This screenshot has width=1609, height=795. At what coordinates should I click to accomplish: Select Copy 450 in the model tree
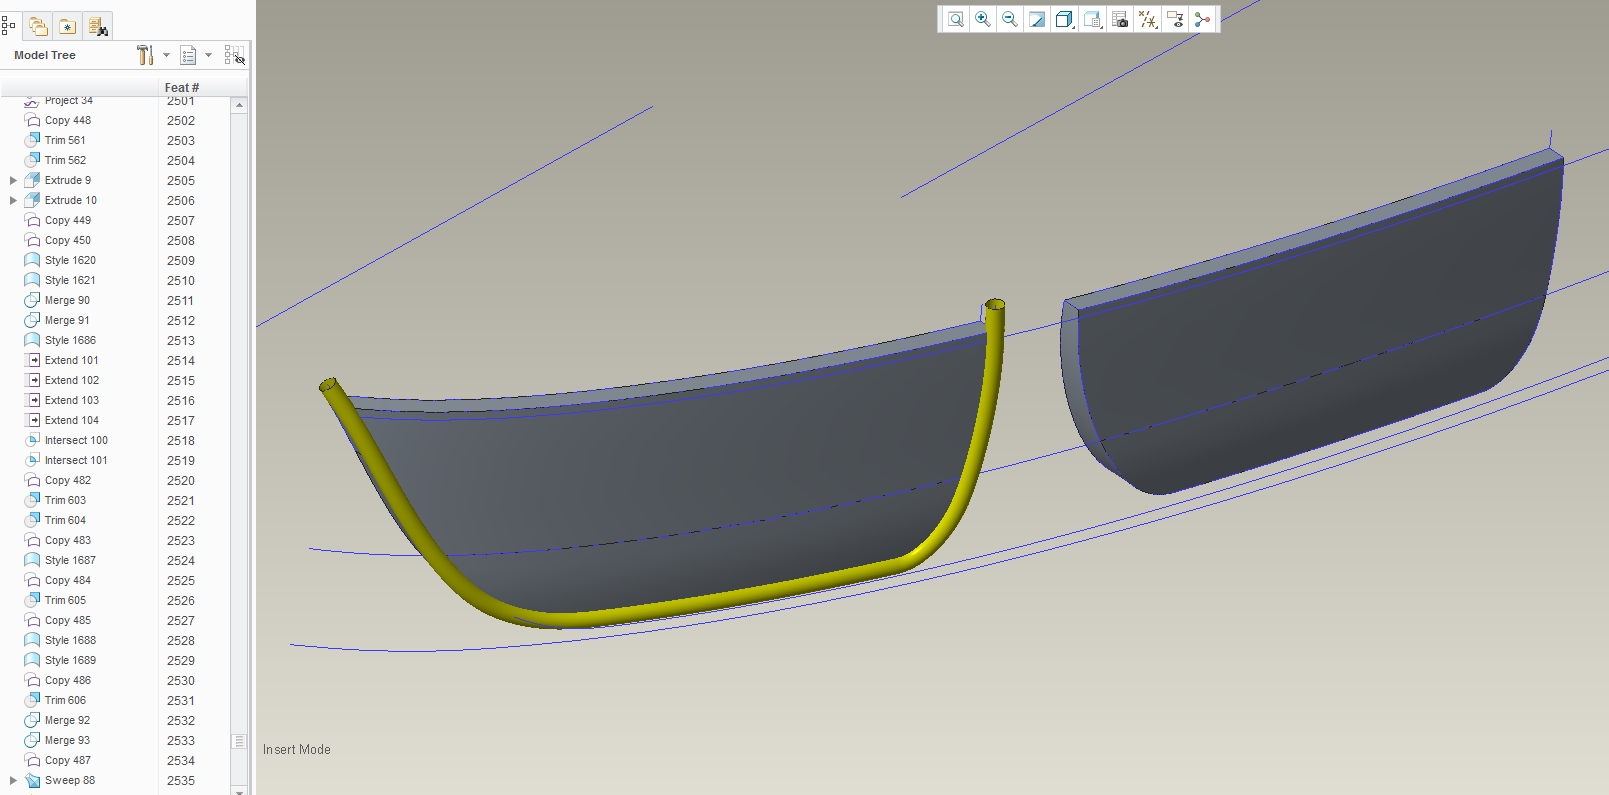click(x=68, y=240)
